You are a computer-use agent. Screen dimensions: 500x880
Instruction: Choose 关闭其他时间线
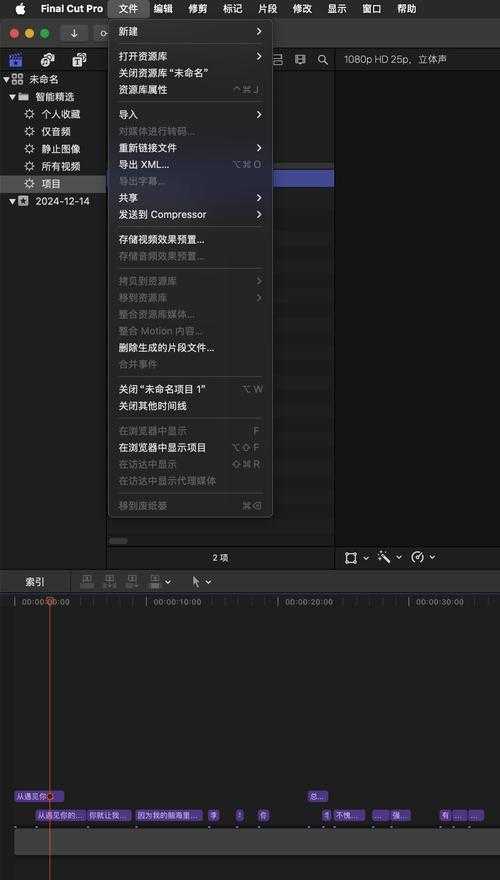[190, 406]
